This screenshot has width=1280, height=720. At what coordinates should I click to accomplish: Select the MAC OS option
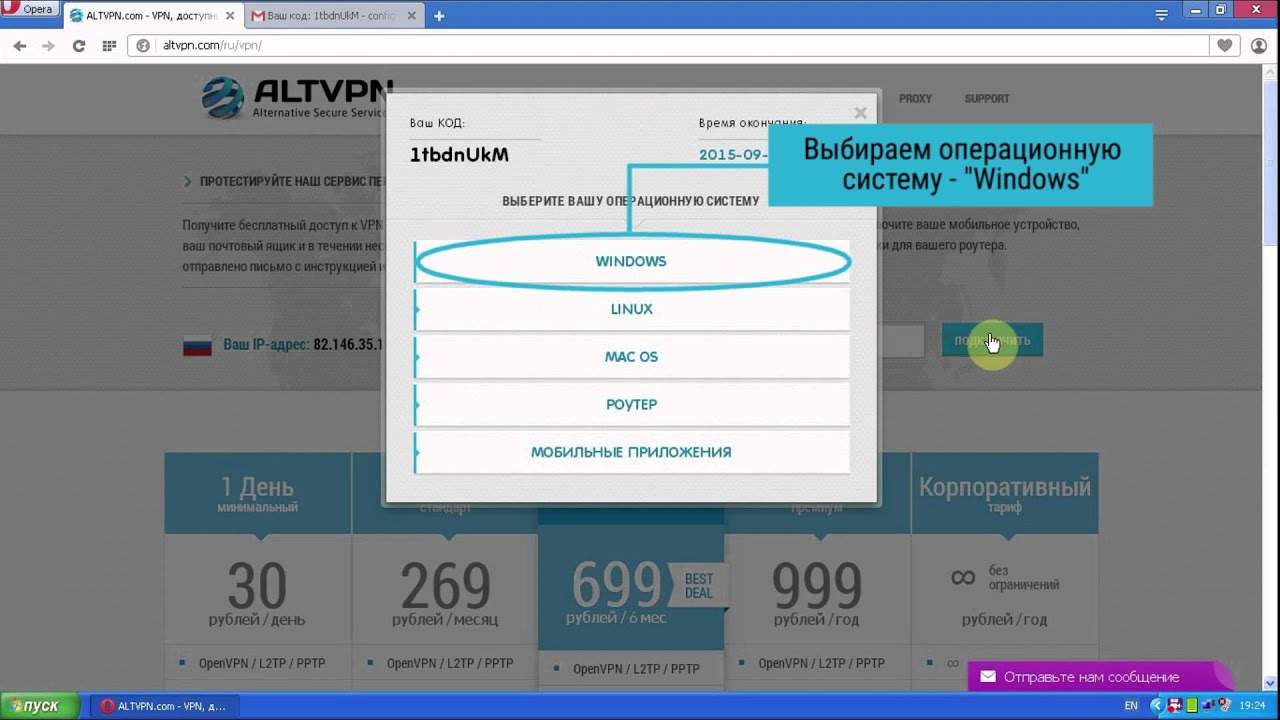632,357
